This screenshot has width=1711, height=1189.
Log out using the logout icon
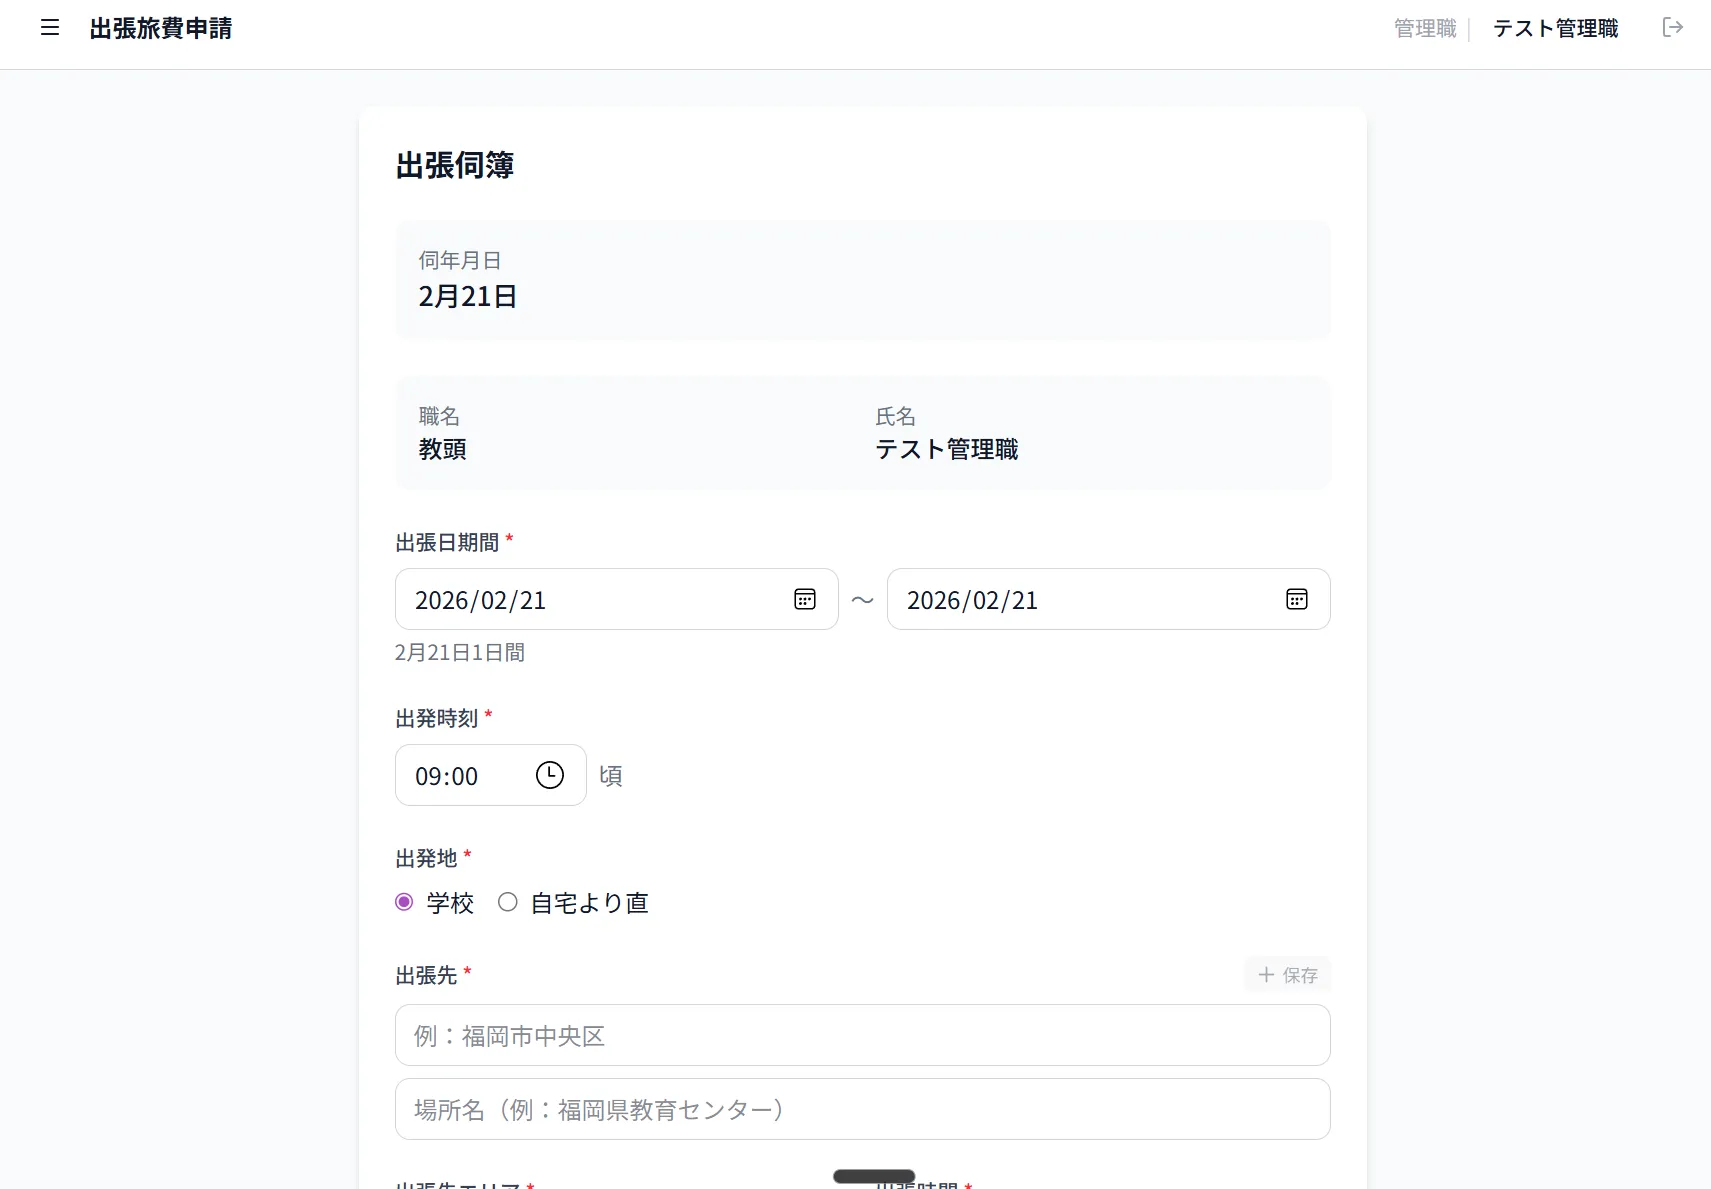(x=1673, y=27)
